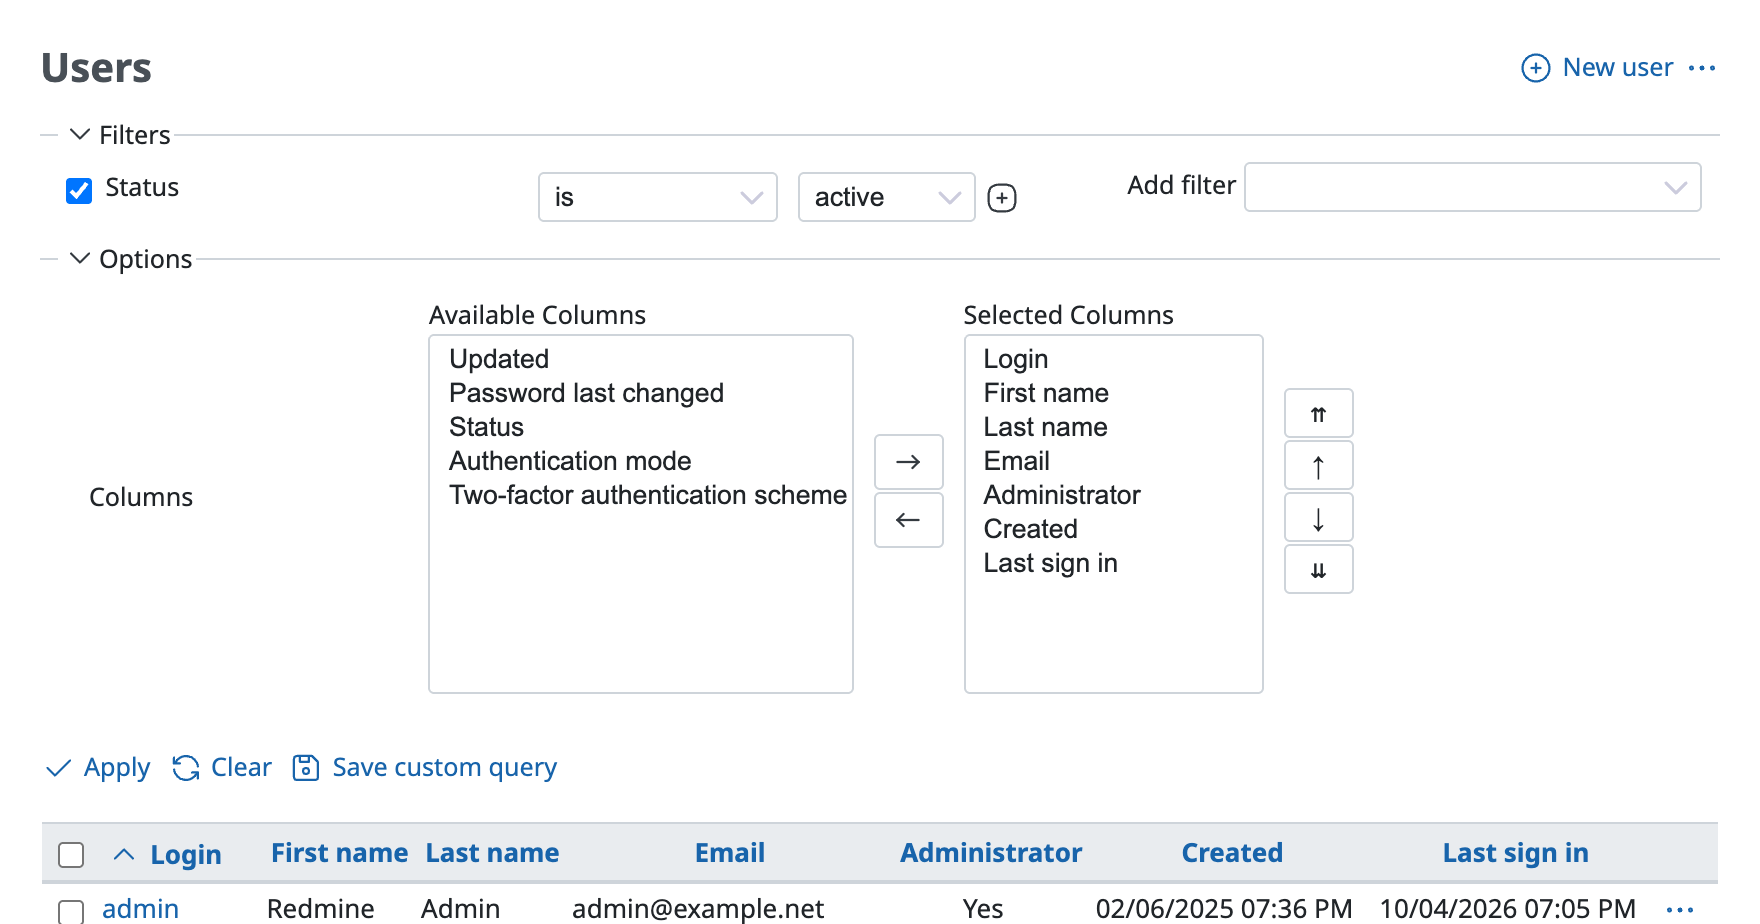The image size is (1760, 924).
Task: Click ascending sort arrow beside Login header
Action: (124, 854)
